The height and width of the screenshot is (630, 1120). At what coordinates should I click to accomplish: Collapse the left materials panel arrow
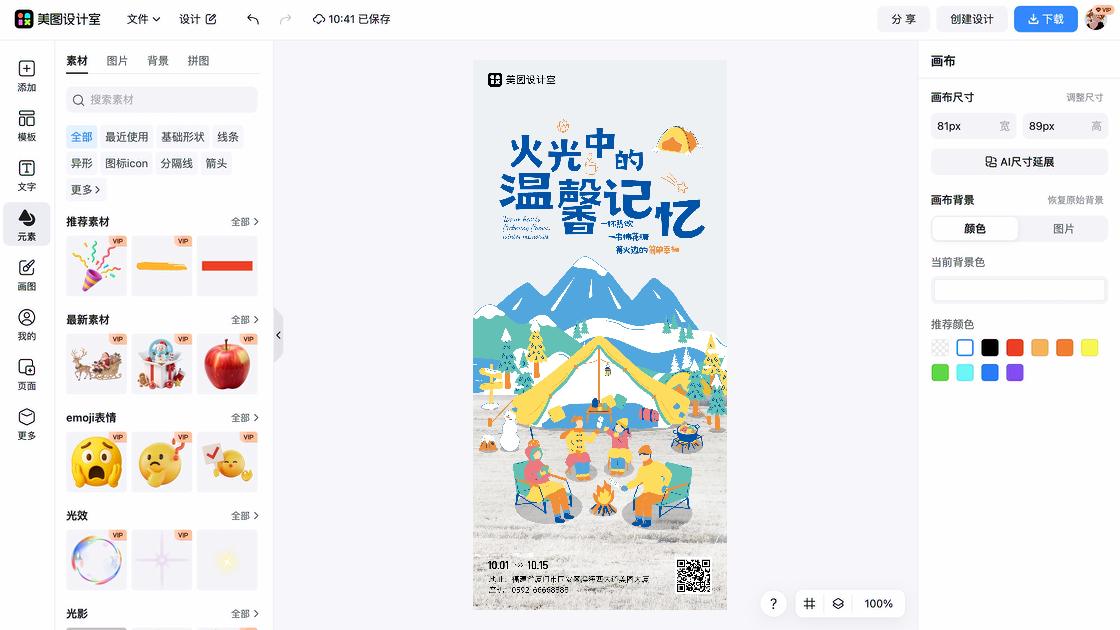[279, 335]
